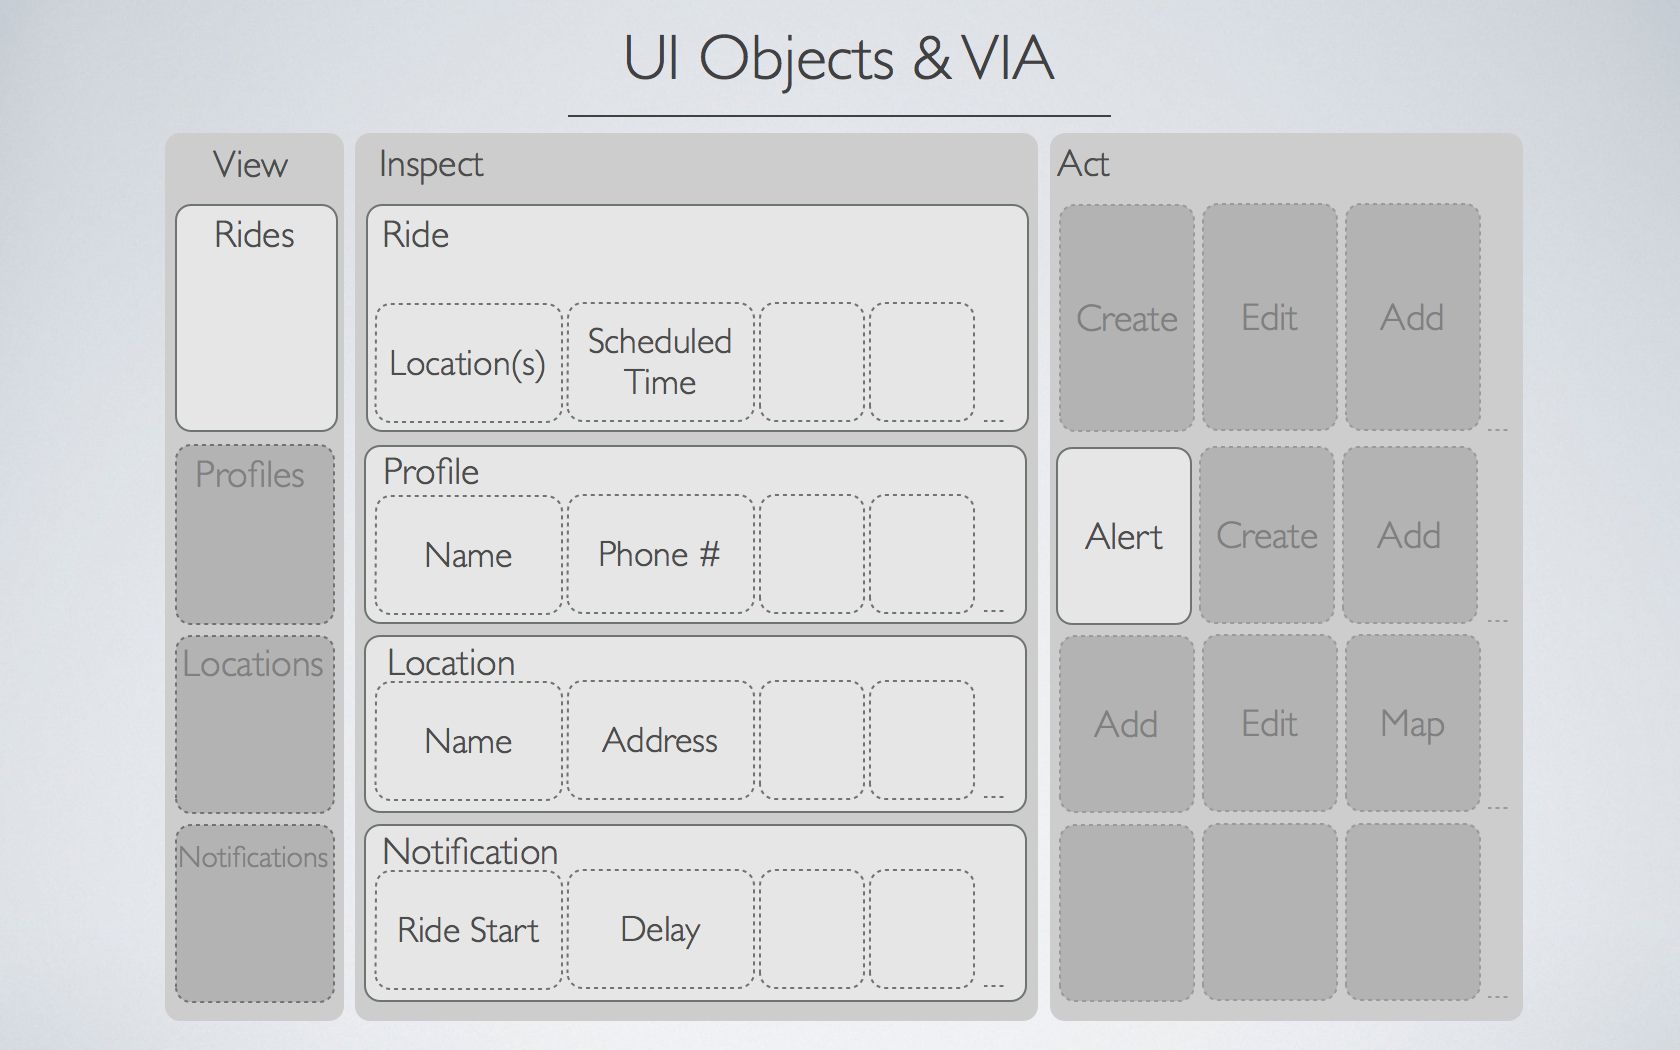This screenshot has height=1050, width=1680.
Task: Open the Notifications view box
Action: click(x=255, y=913)
